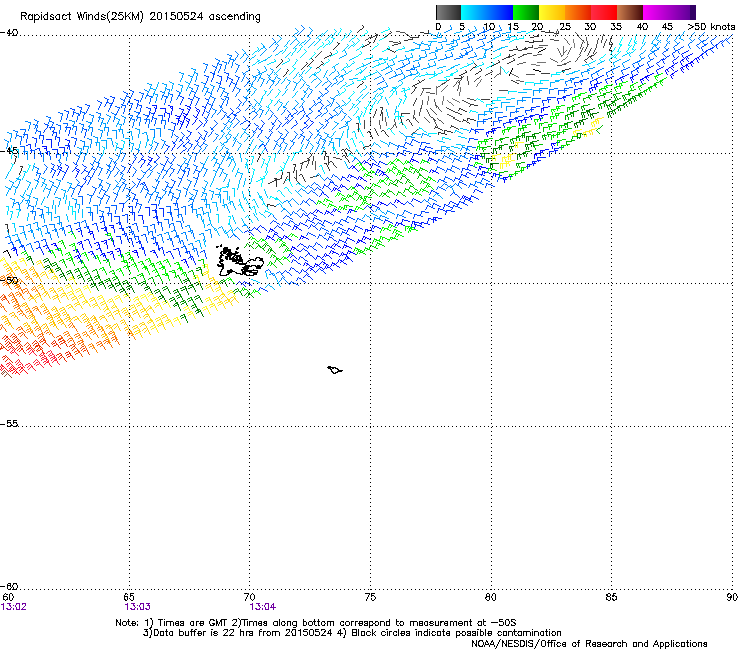Click the gray 0–5 knots legend segment
This screenshot has width=740, height=650.
pos(448,12)
